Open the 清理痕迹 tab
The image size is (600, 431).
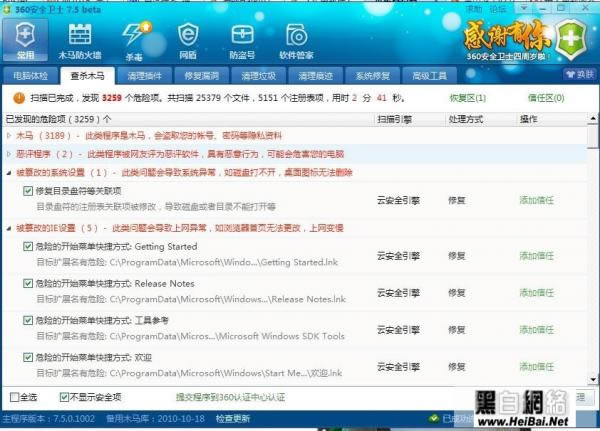[x=315, y=75]
